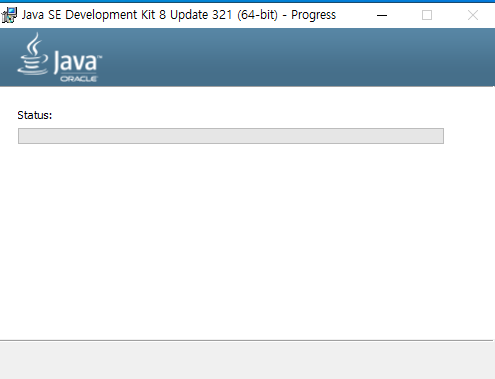Click the disabled maximize button

click(x=427, y=15)
